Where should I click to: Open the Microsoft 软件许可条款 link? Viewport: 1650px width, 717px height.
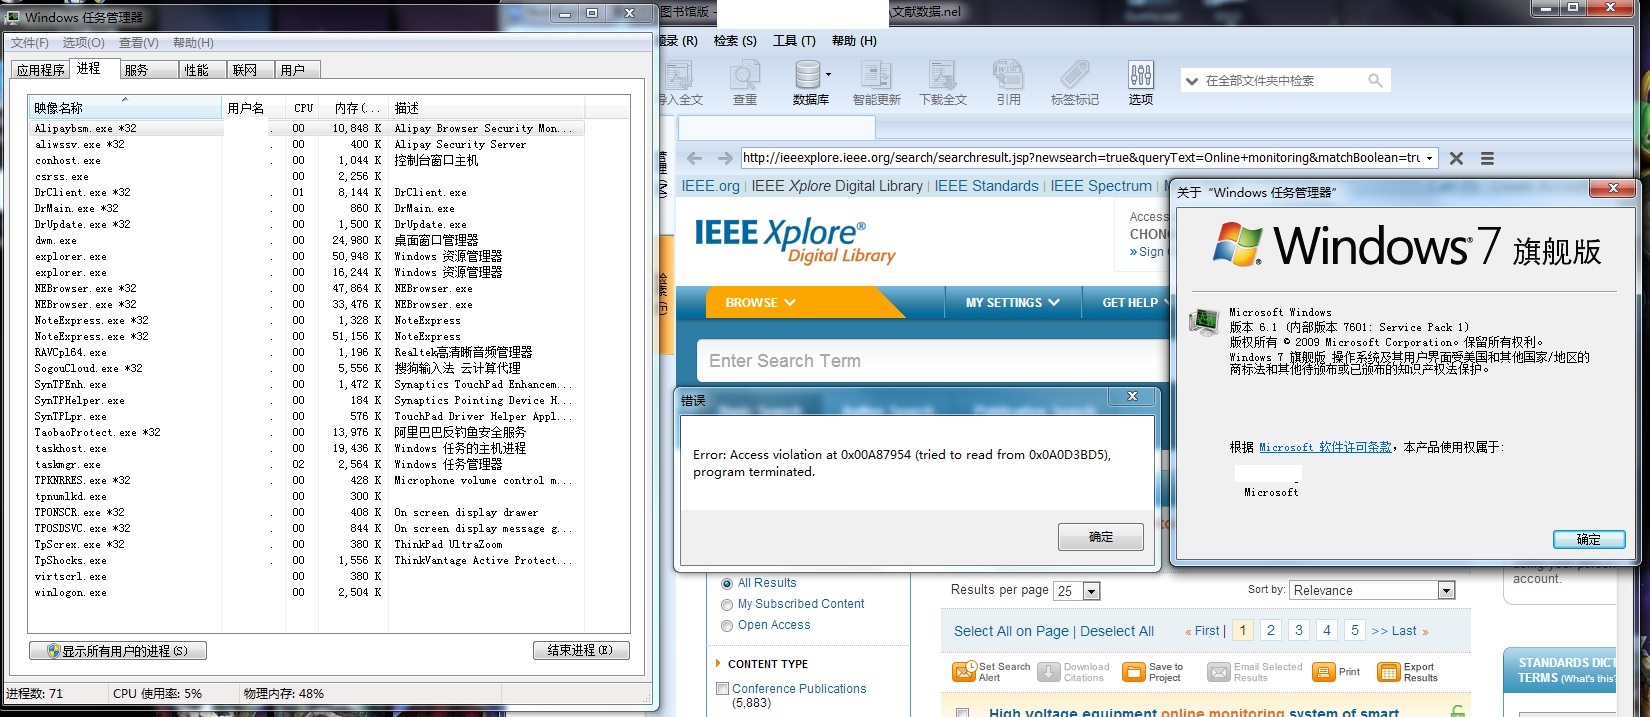(1325, 447)
